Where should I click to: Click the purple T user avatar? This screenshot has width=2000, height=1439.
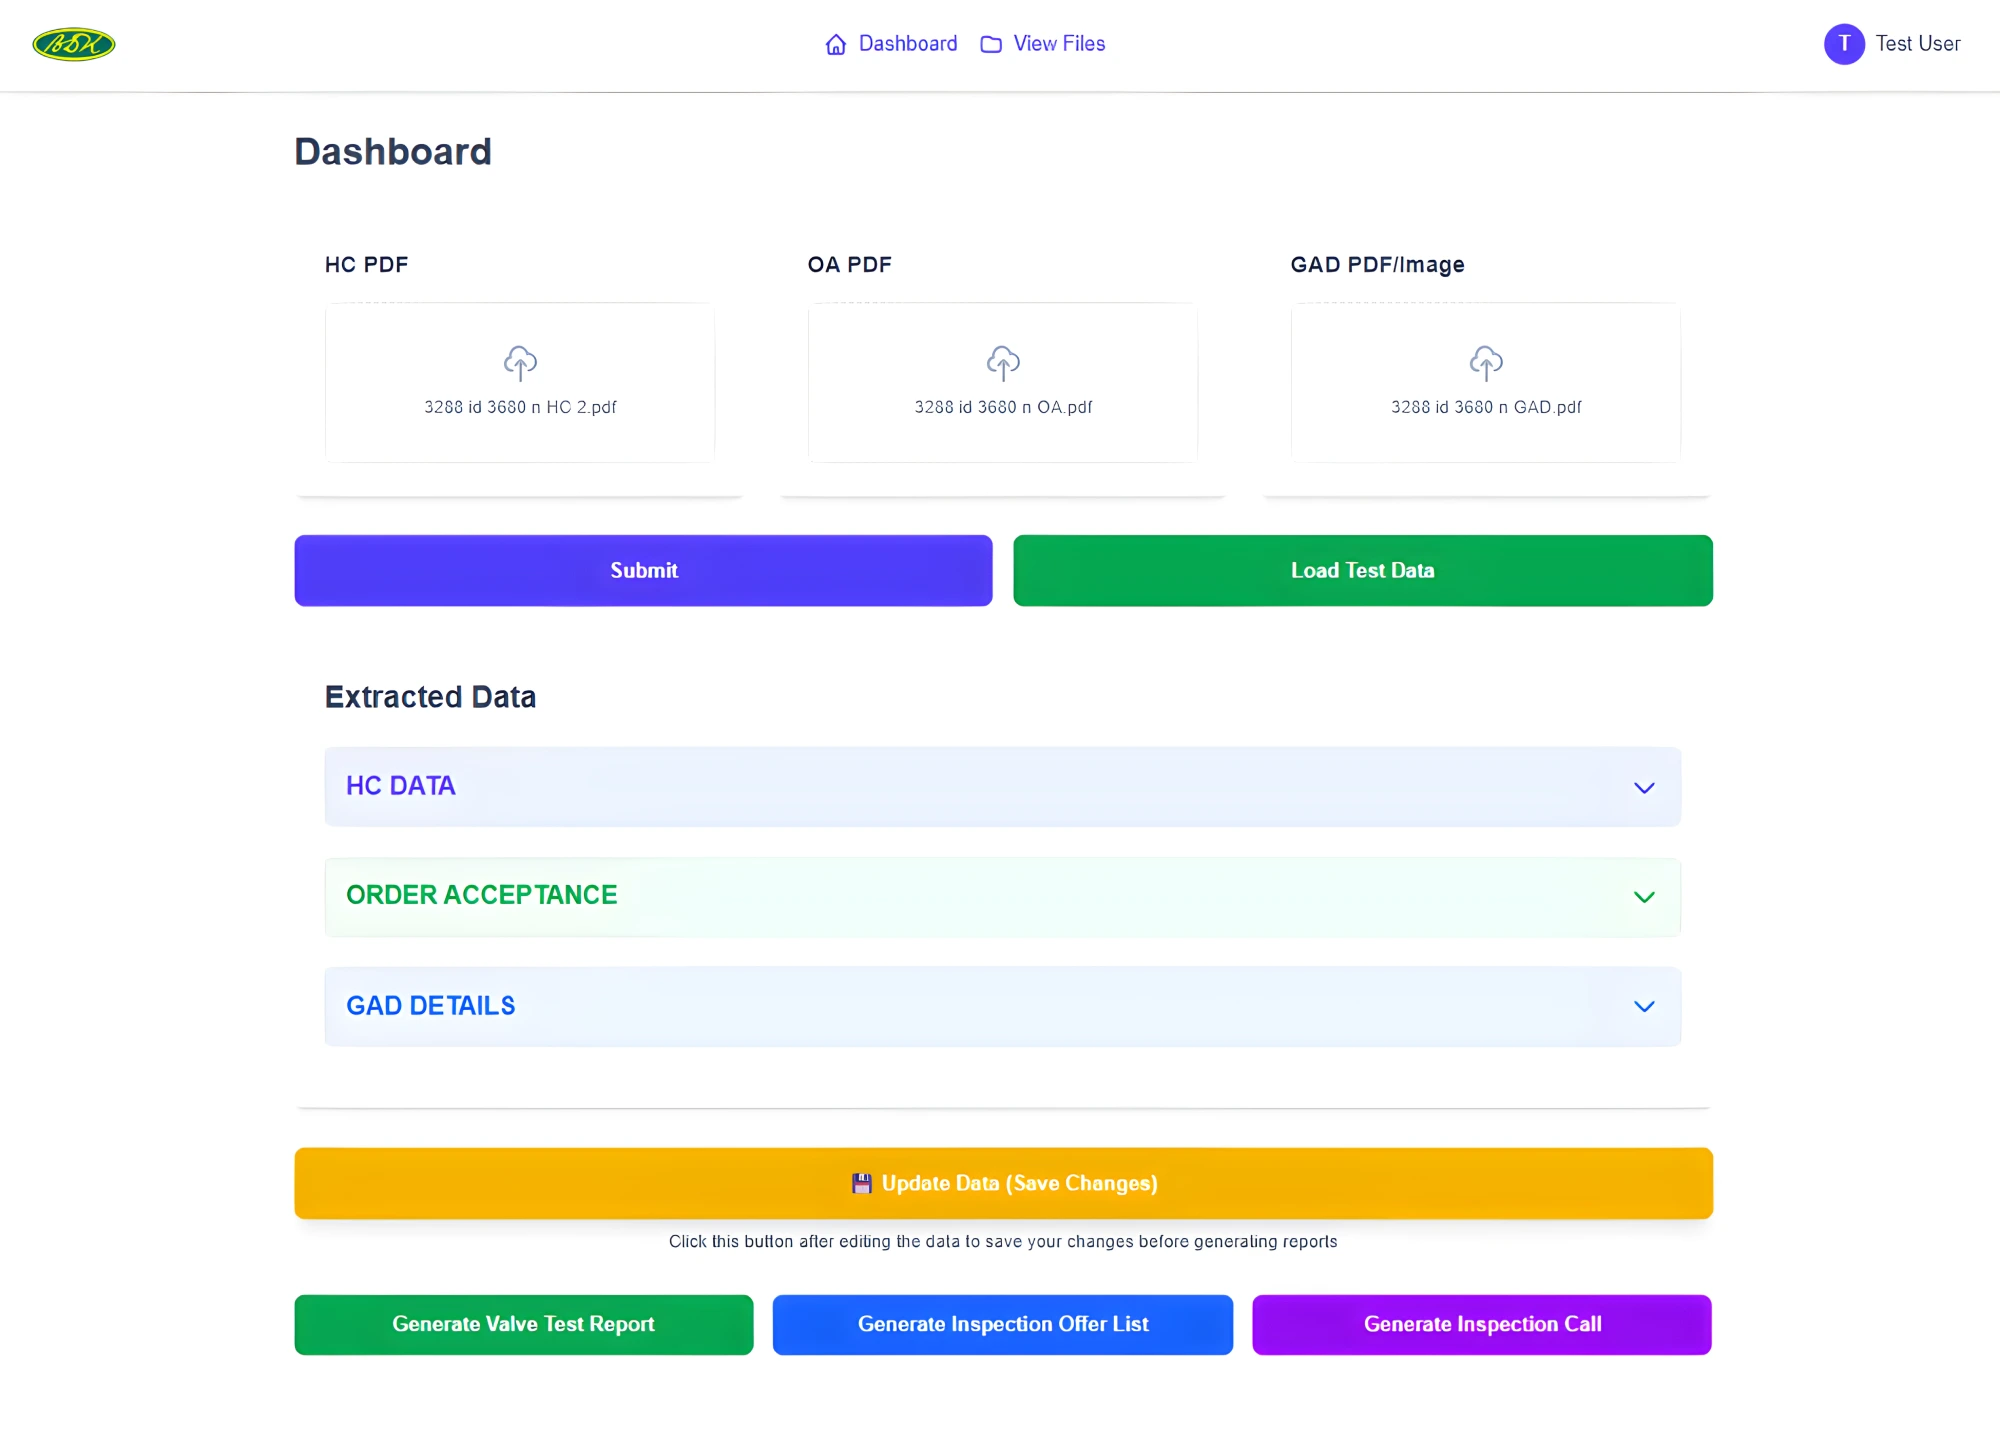(1844, 44)
